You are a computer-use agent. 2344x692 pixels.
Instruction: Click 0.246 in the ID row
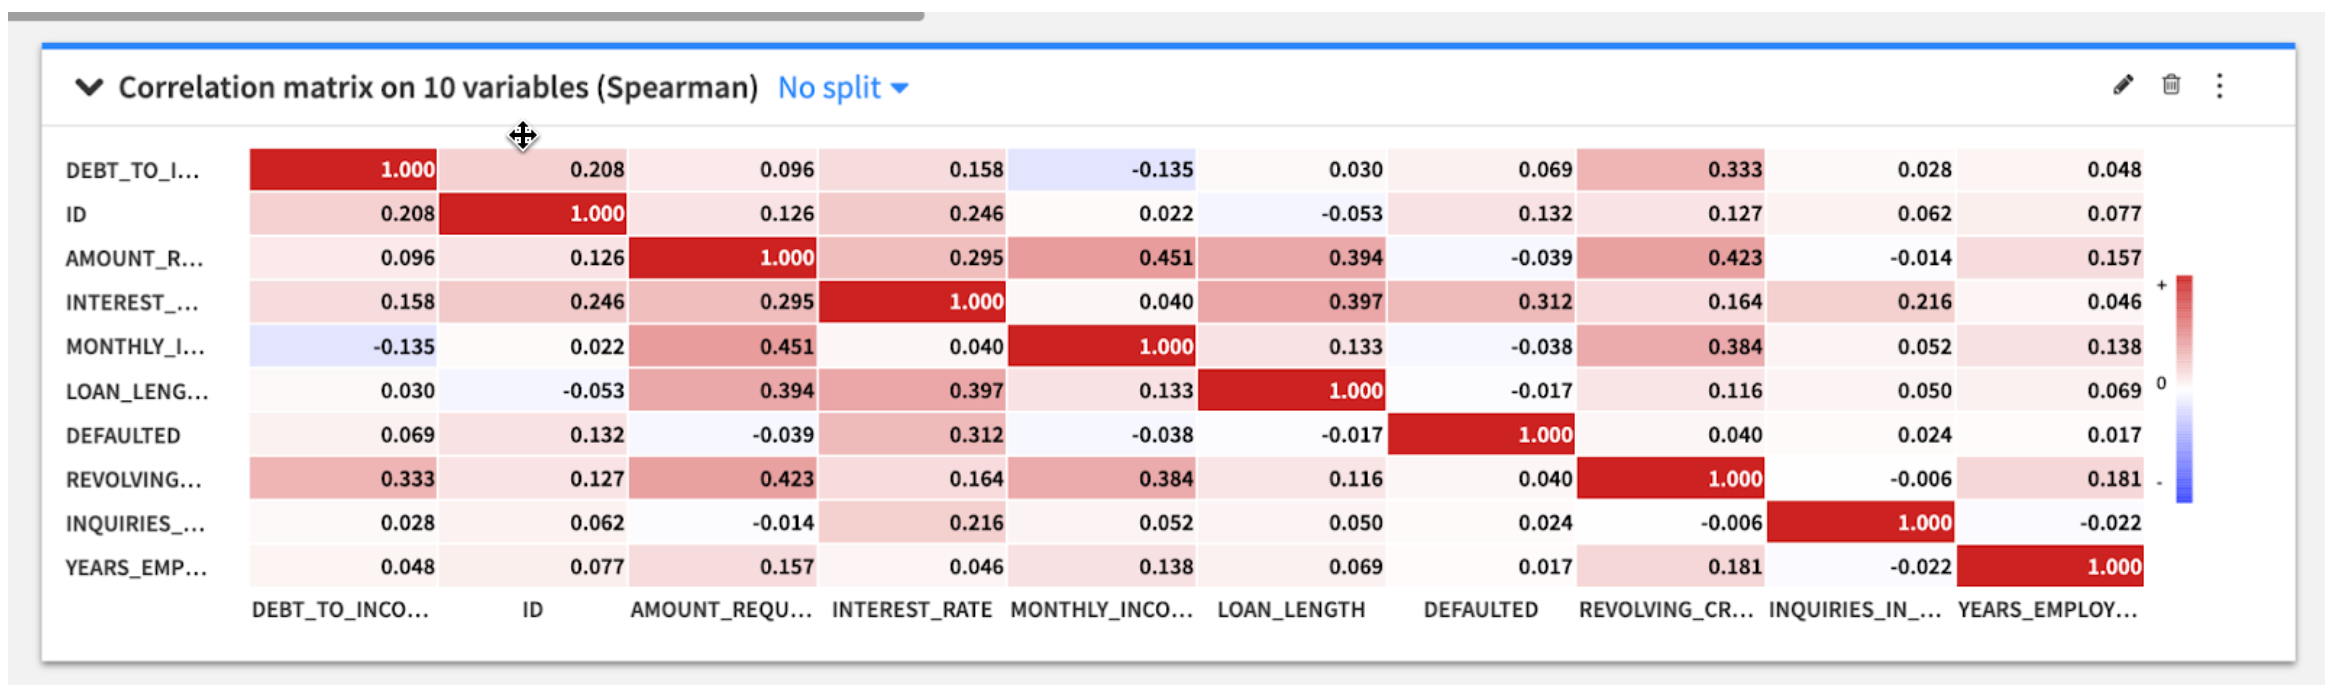click(x=912, y=214)
